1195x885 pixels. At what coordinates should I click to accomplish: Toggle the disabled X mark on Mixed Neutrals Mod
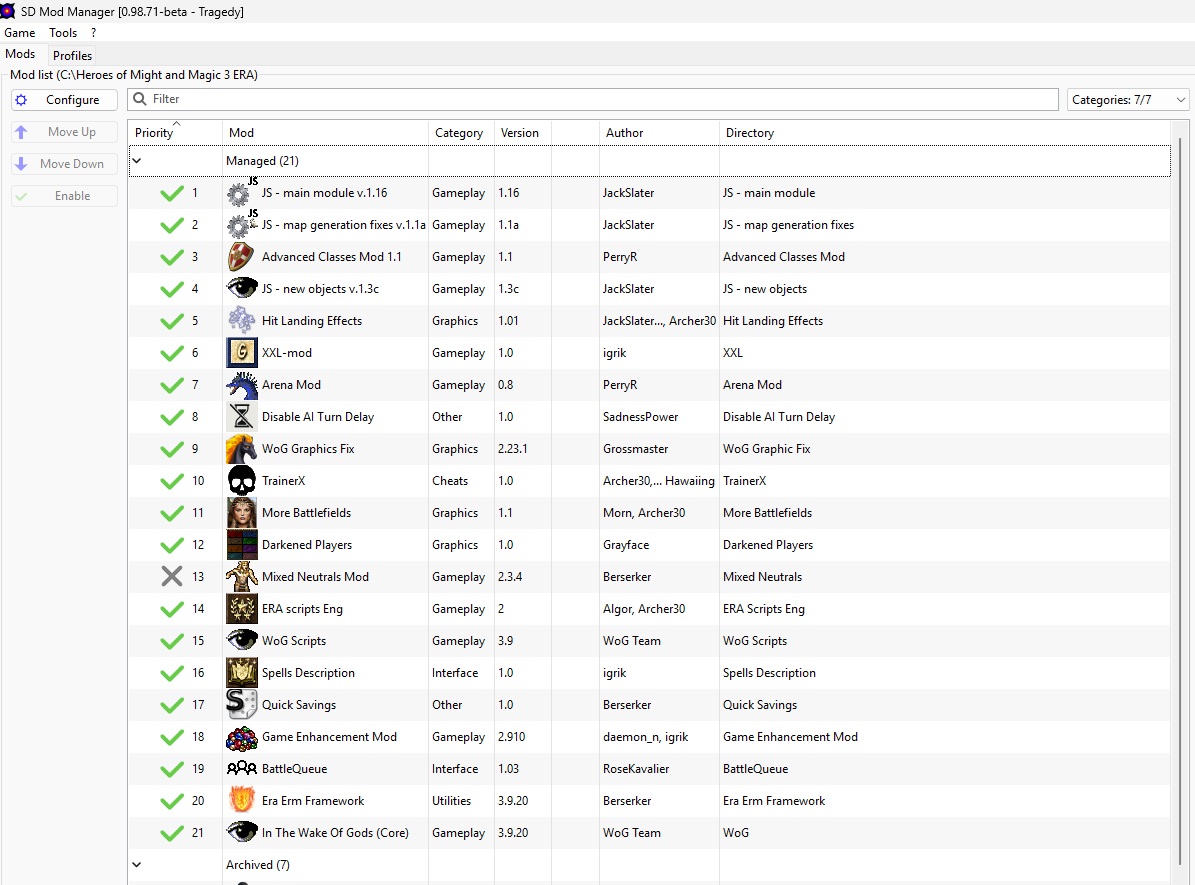coord(172,577)
